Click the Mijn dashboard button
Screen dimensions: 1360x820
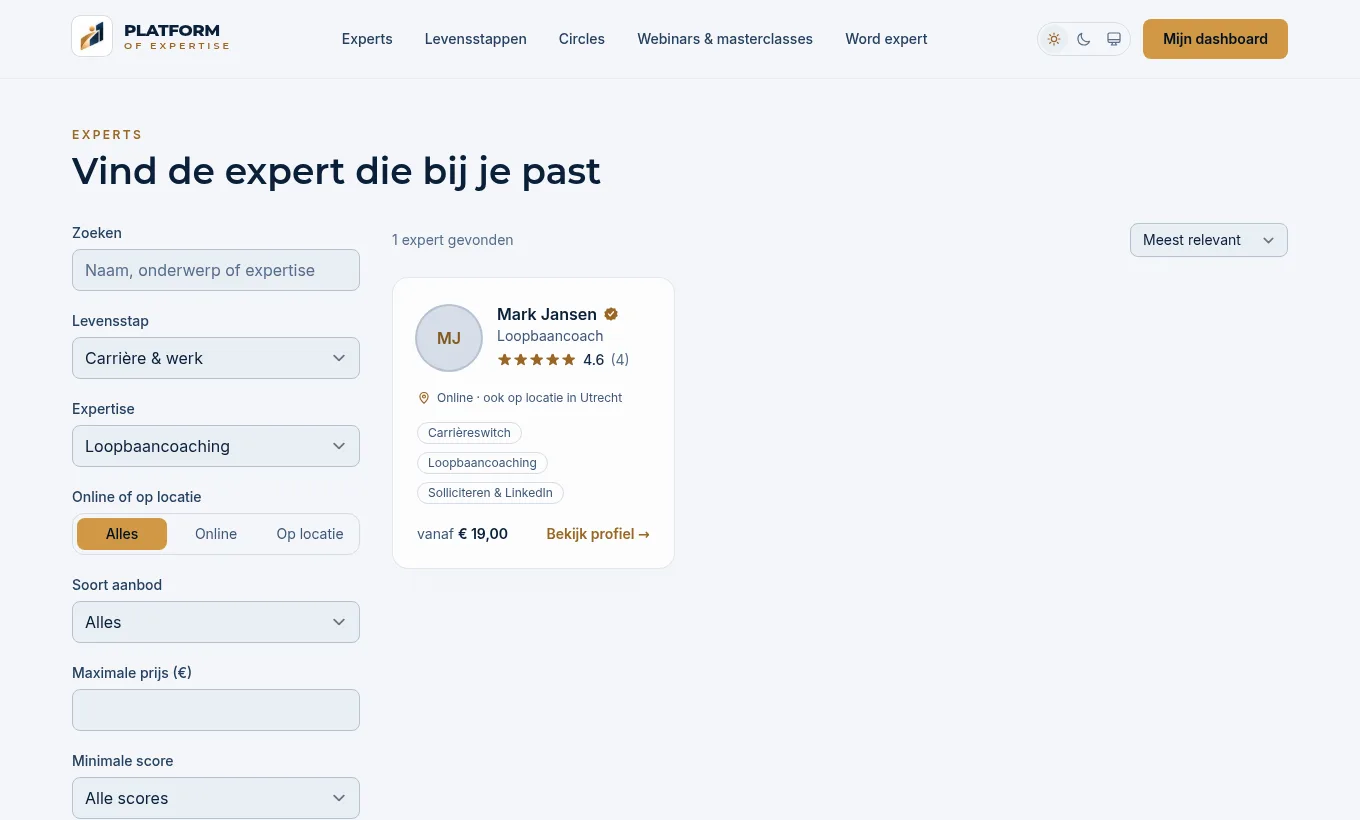1215,39
